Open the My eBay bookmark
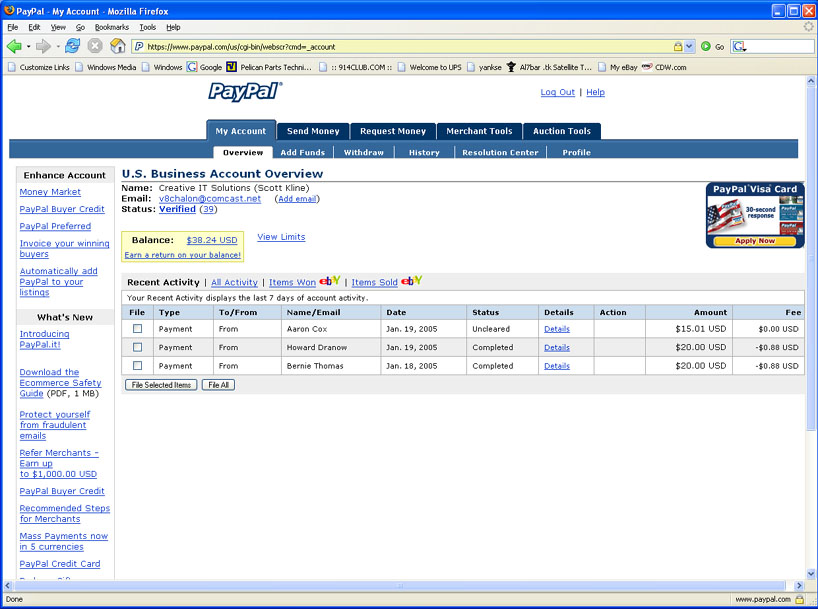This screenshot has height=609, width=818. (618, 67)
